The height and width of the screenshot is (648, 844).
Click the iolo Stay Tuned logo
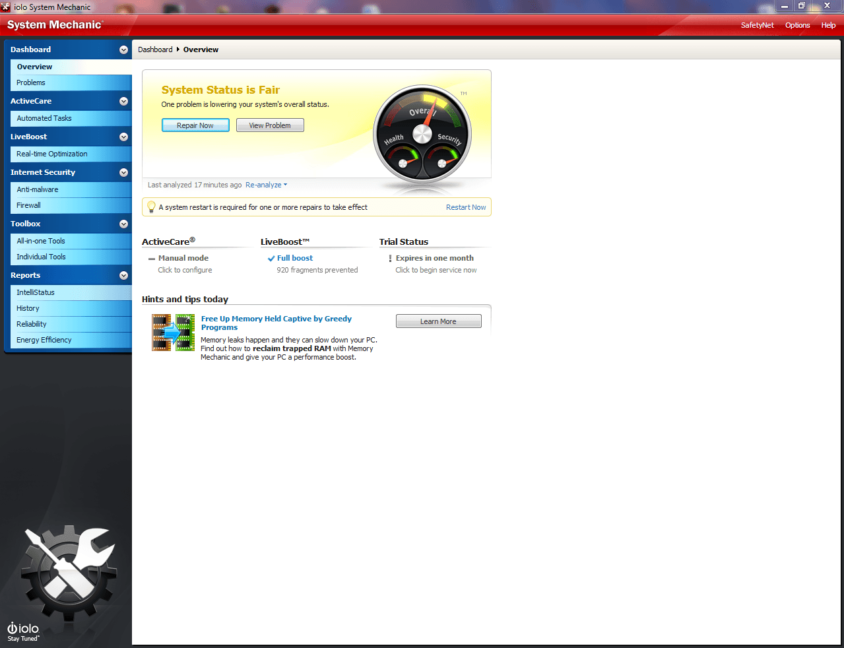(23, 630)
